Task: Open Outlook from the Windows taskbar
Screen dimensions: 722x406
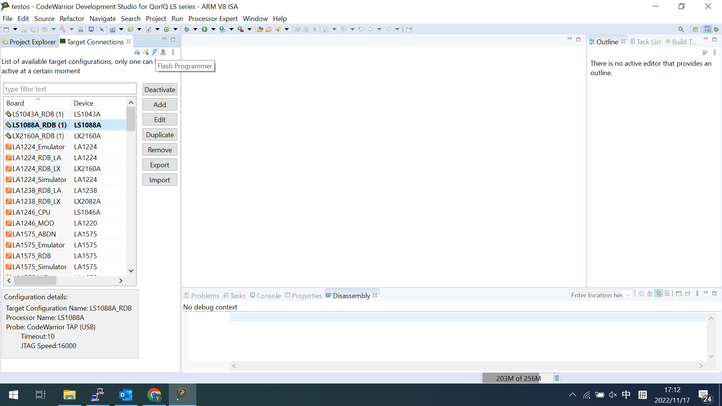Action: point(126,394)
